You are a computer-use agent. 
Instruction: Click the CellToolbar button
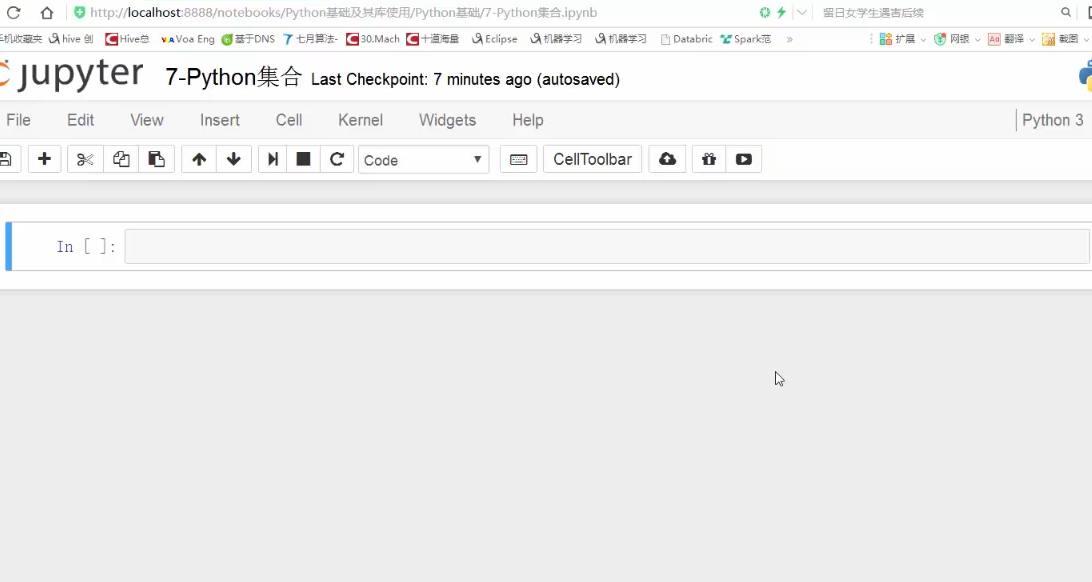(x=592, y=159)
